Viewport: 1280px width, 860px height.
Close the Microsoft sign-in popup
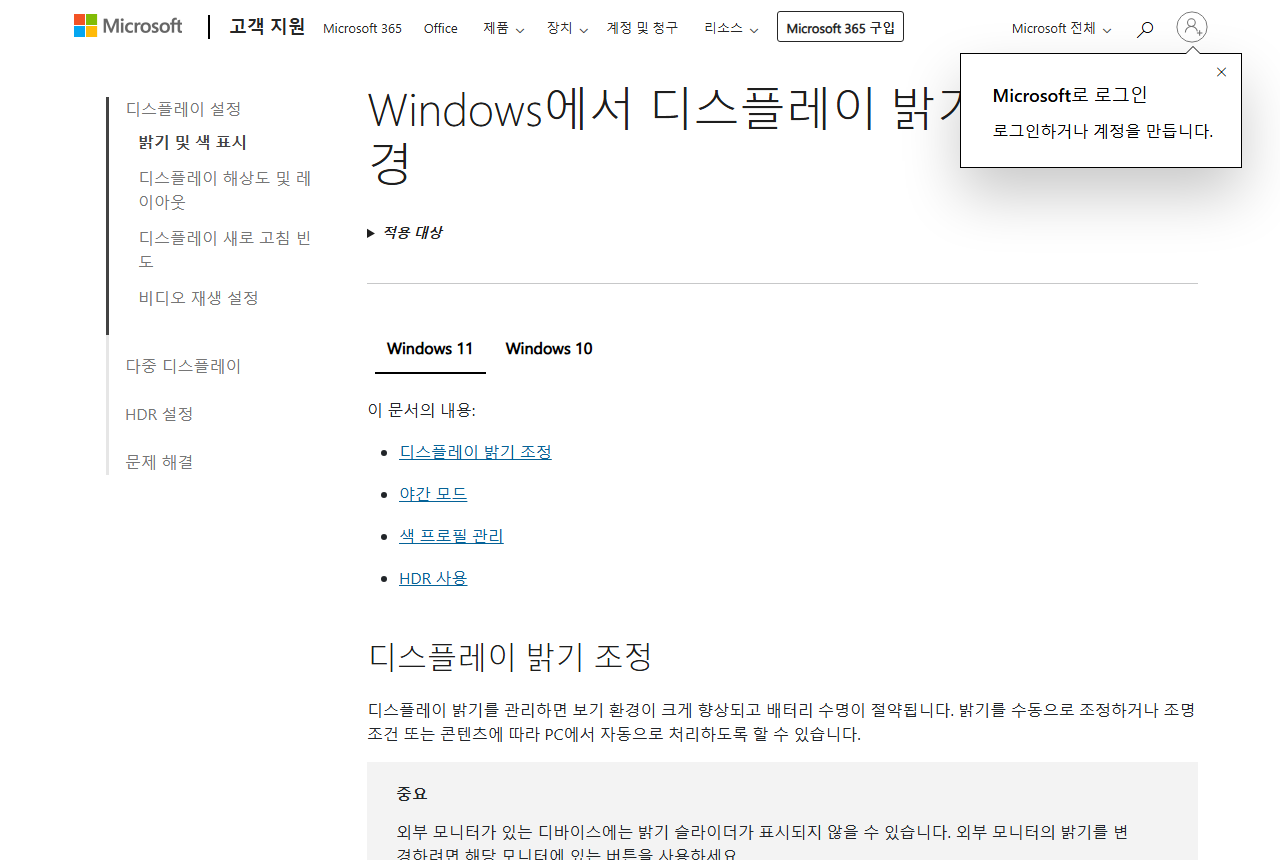click(x=1221, y=72)
